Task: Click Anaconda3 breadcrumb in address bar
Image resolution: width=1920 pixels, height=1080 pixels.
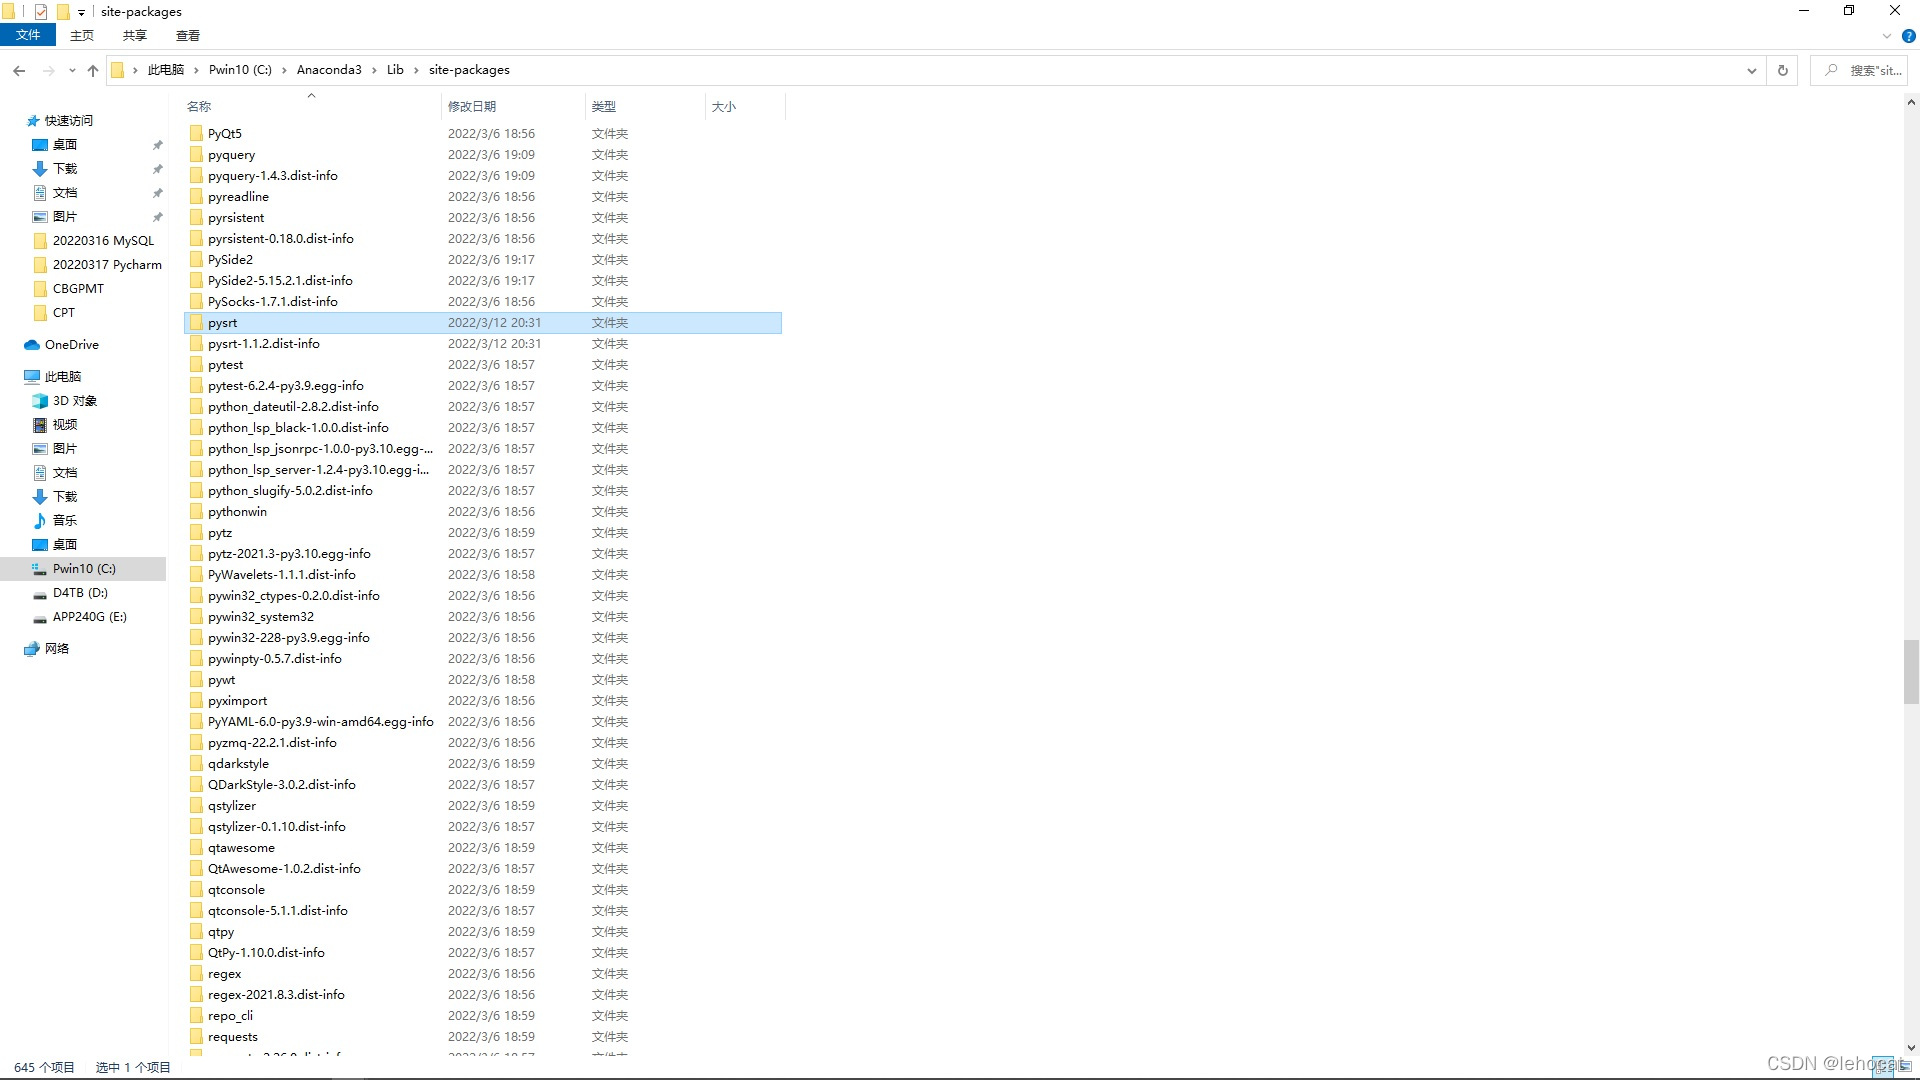Action: tap(329, 70)
